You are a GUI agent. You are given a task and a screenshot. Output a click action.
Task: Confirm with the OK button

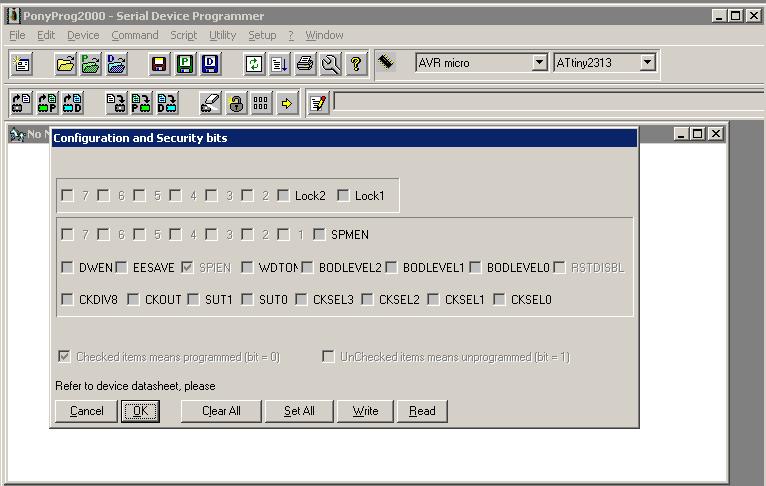coord(140,411)
